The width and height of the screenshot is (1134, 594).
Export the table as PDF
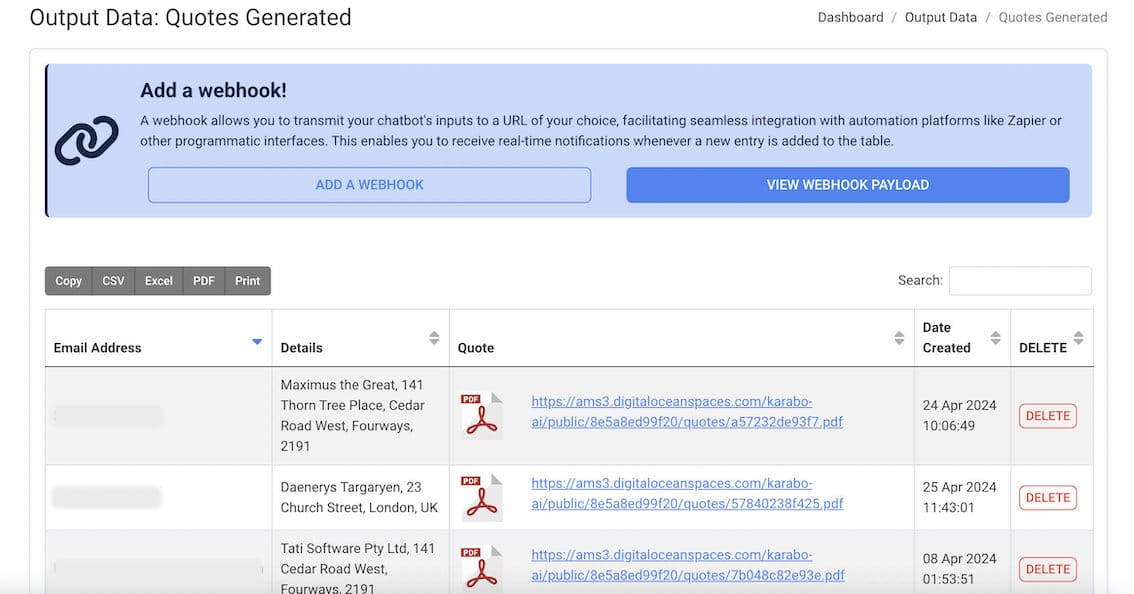204,281
